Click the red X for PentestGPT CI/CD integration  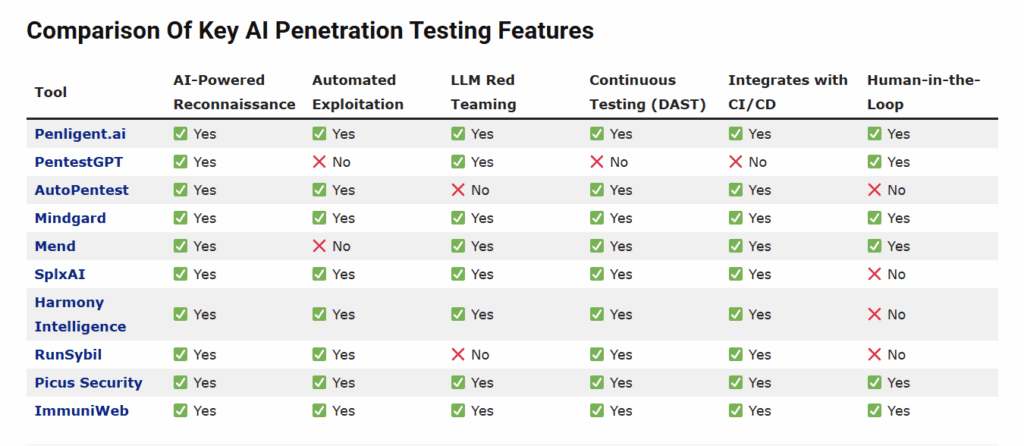tap(735, 162)
